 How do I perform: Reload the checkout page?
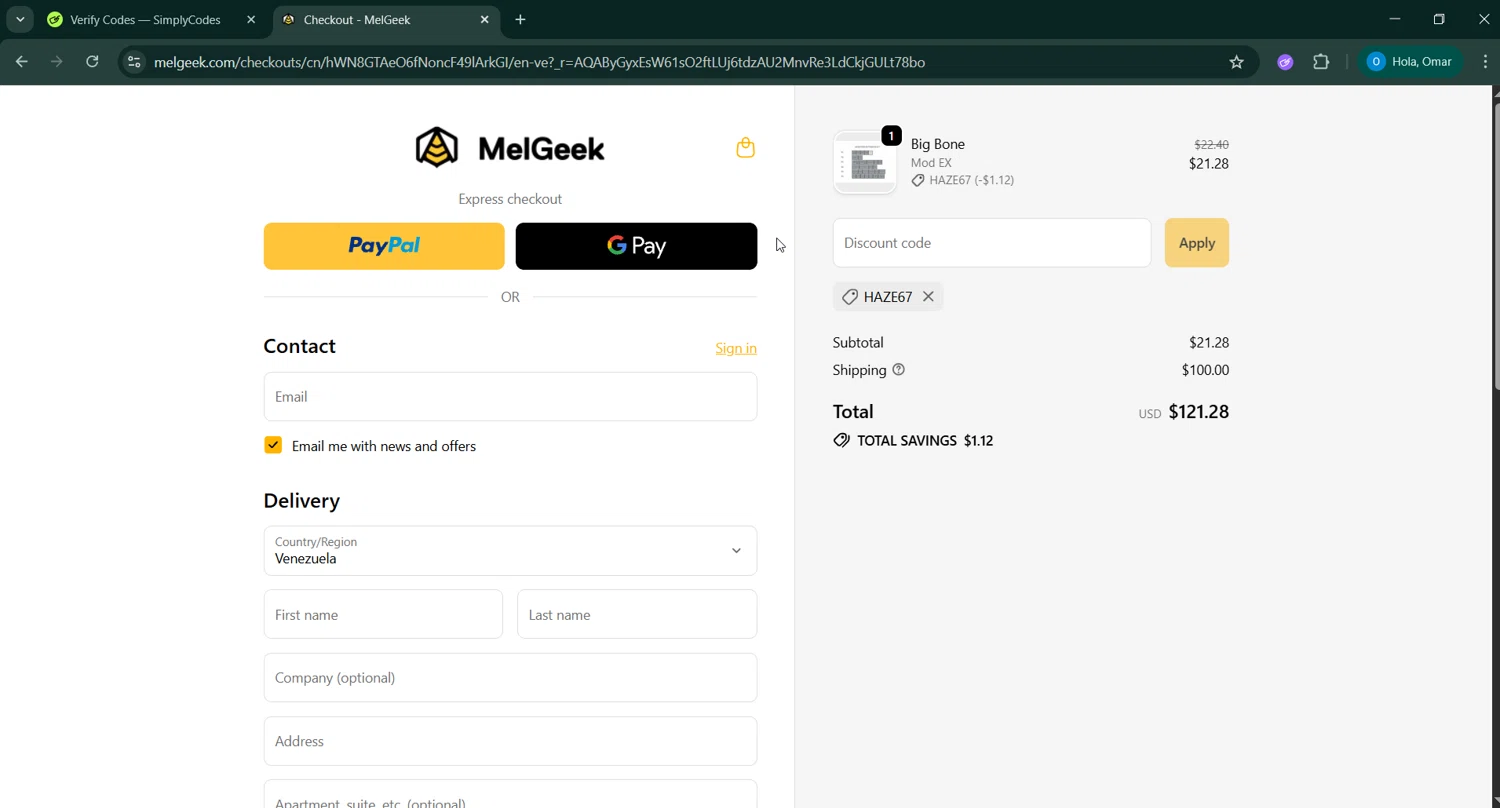click(x=92, y=62)
